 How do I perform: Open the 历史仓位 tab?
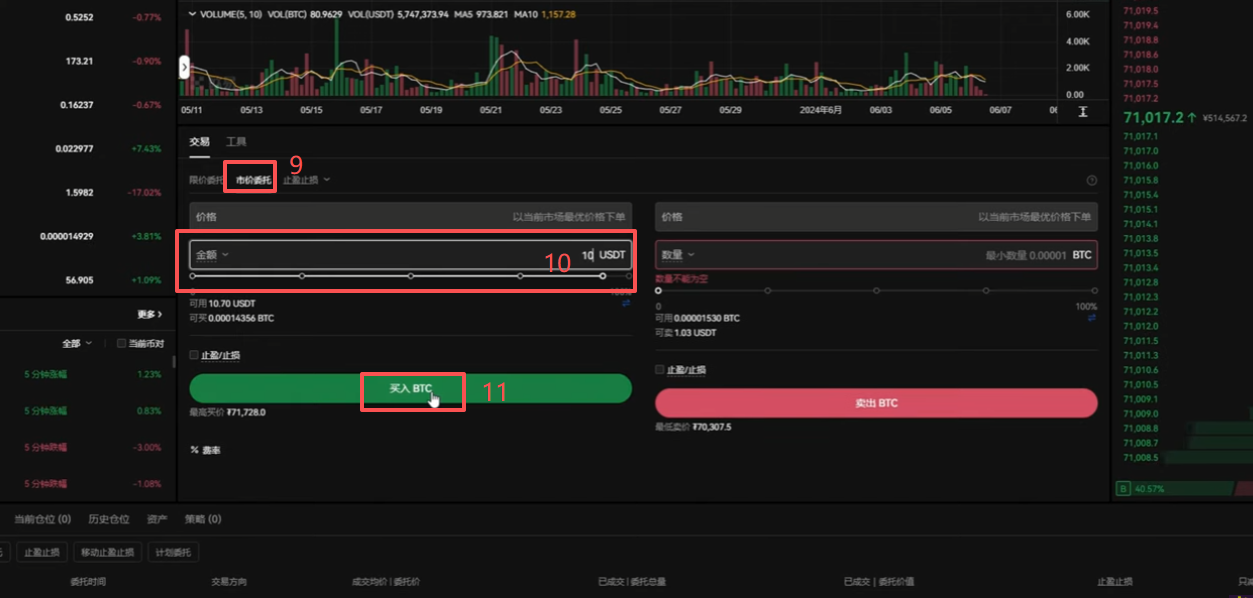click(x=108, y=519)
